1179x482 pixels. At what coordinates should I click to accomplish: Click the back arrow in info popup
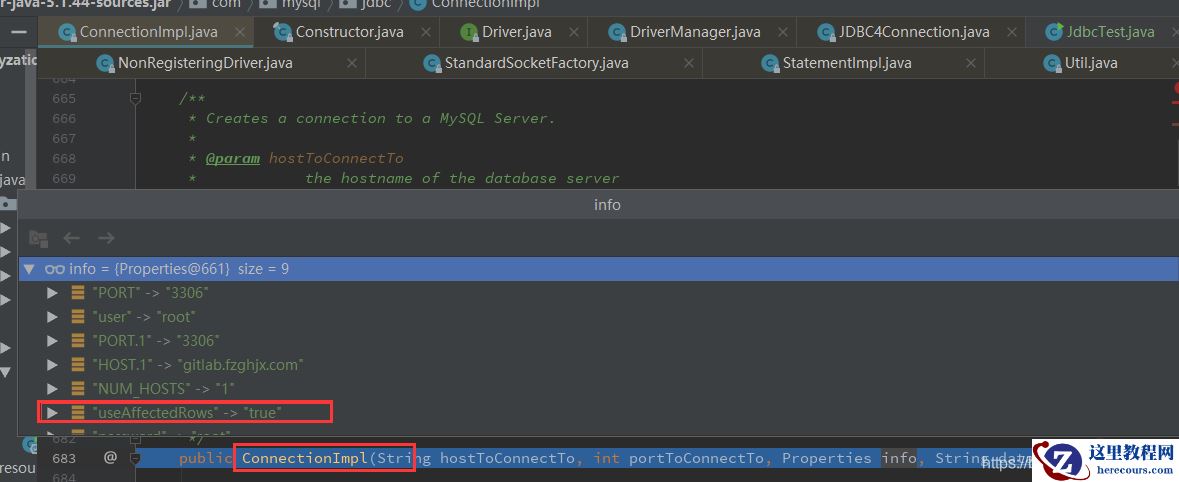71,238
